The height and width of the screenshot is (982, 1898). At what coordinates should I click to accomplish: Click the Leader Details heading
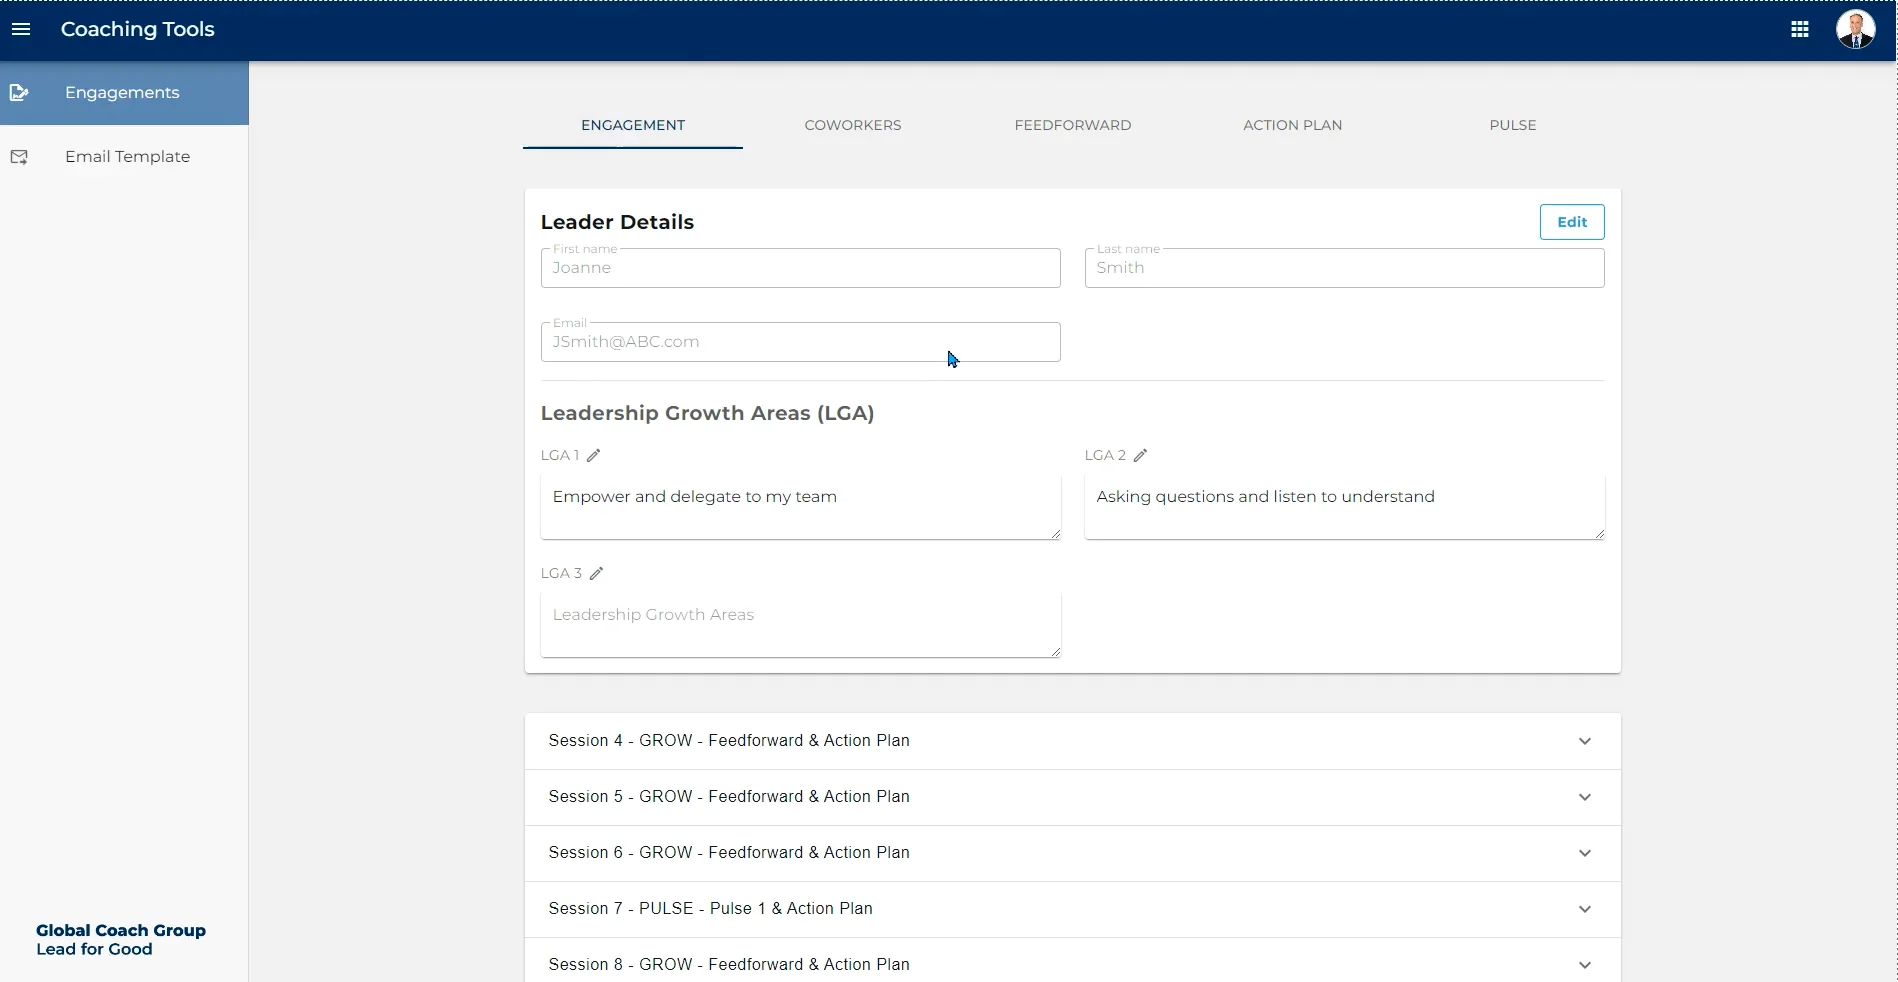617,222
